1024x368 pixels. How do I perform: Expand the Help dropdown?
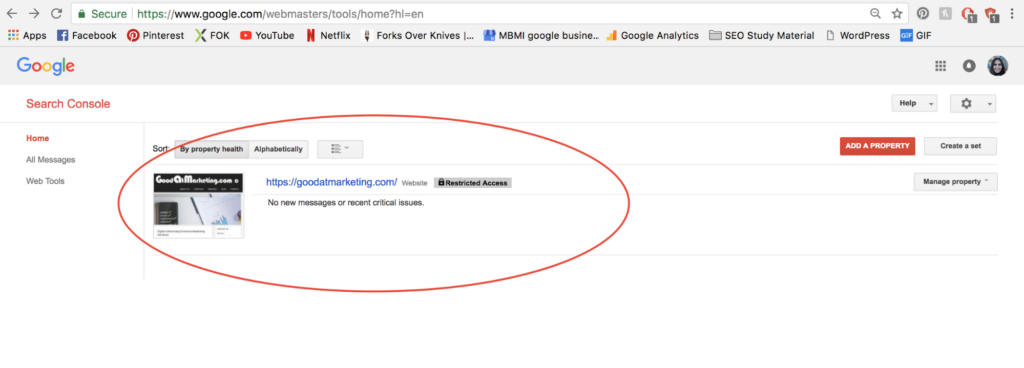pos(914,103)
